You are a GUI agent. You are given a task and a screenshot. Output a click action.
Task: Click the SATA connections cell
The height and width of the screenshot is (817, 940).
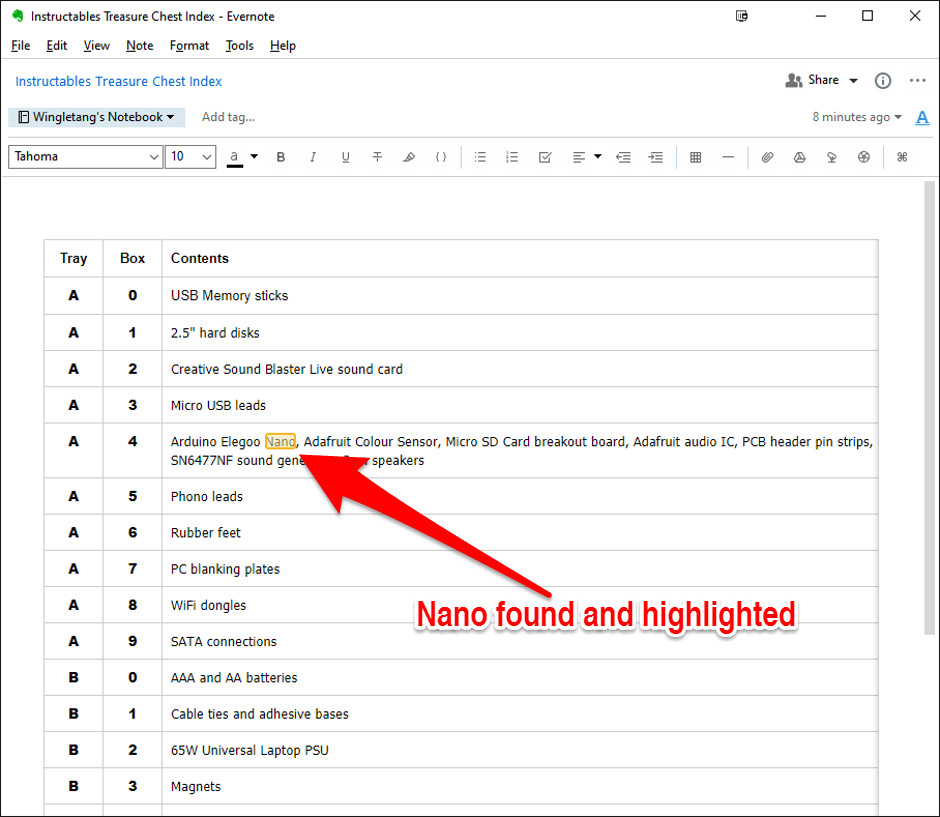[x=520, y=641]
